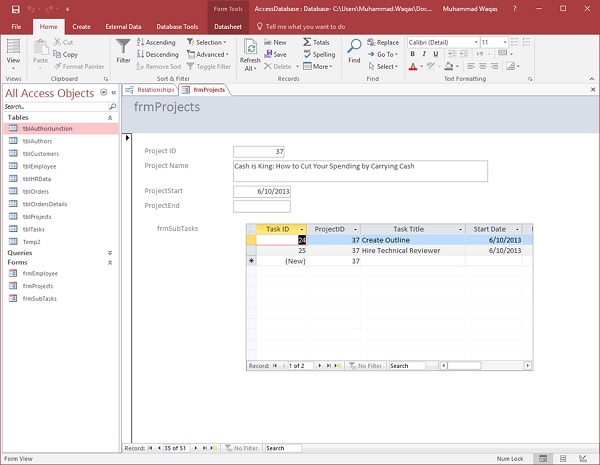The height and width of the screenshot is (465, 600).
Task: Click the Find binoculars icon
Action: tap(354, 47)
